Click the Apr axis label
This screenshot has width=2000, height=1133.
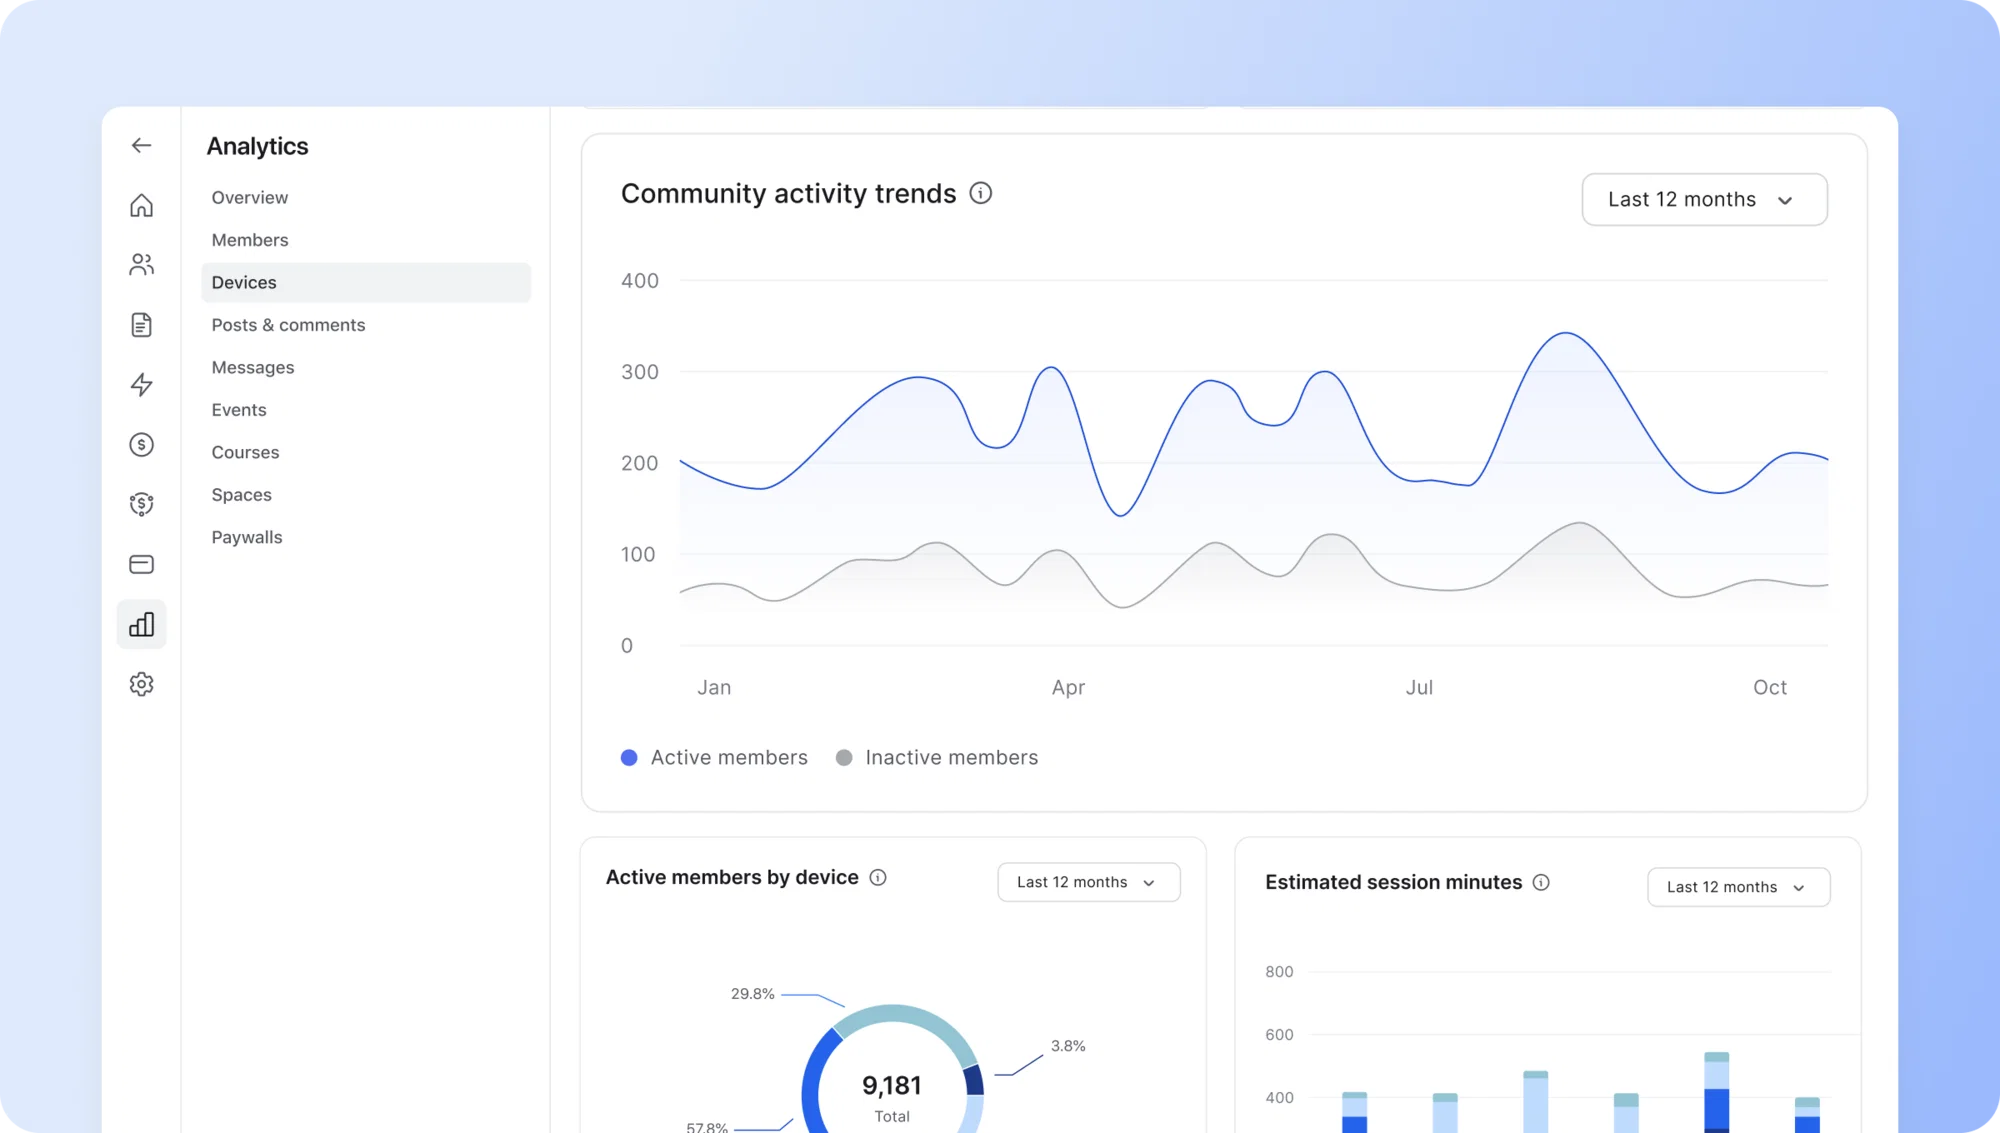[1068, 687]
